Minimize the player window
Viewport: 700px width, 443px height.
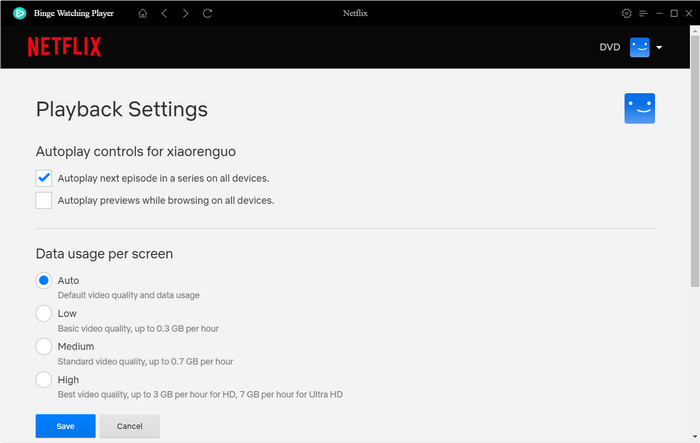click(659, 13)
